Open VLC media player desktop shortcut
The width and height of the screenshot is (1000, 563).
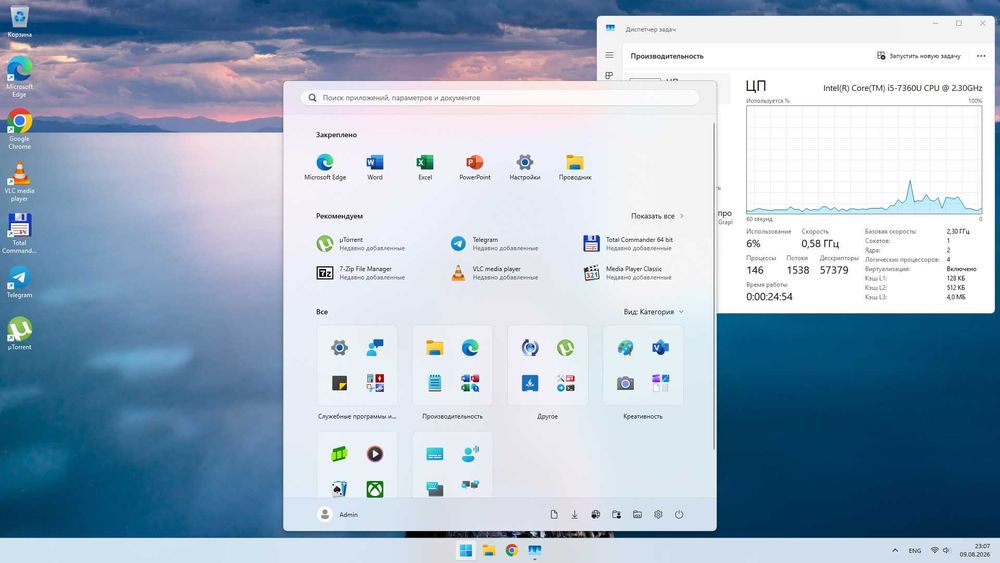19,181
